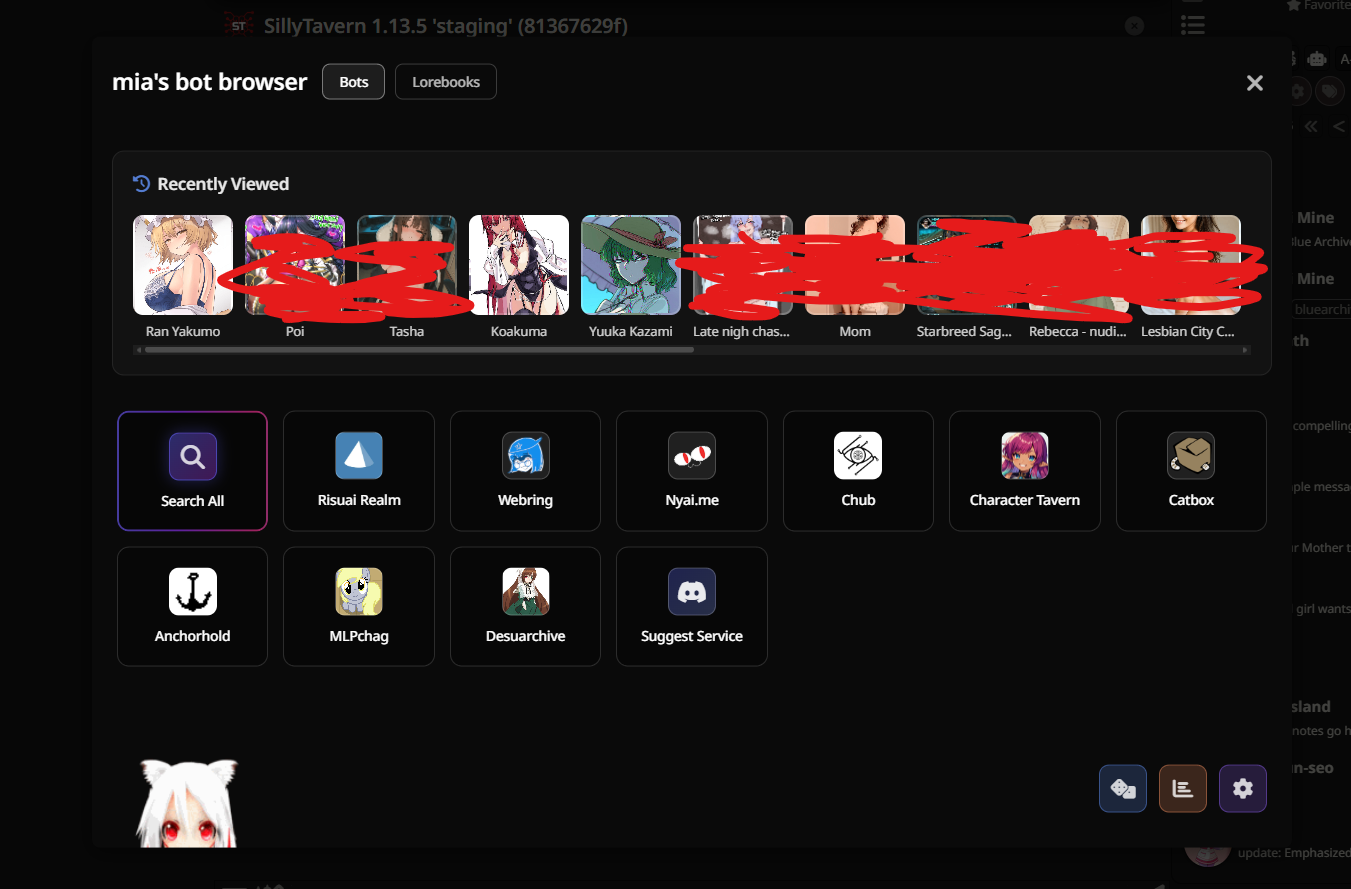Browse the Desuarchive source

pyautogui.click(x=525, y=606)
